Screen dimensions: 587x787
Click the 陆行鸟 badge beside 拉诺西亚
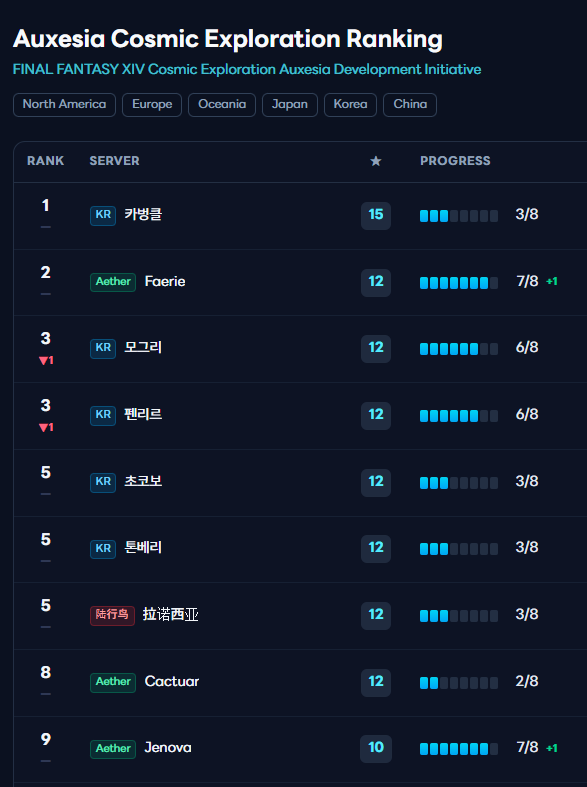(112, 615)
